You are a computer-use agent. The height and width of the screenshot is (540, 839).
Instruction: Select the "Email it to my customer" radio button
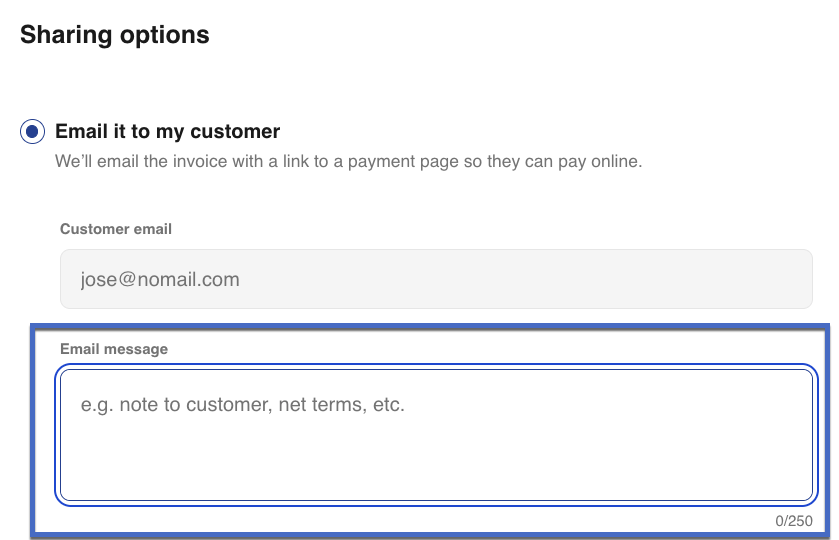tap(33, 132)
